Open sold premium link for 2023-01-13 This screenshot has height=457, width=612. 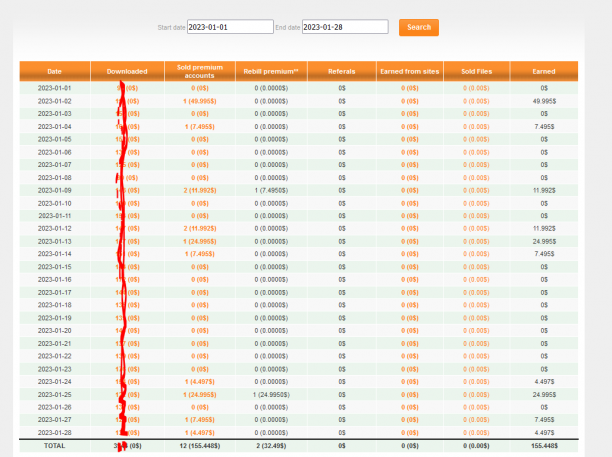tap(200, 242)
